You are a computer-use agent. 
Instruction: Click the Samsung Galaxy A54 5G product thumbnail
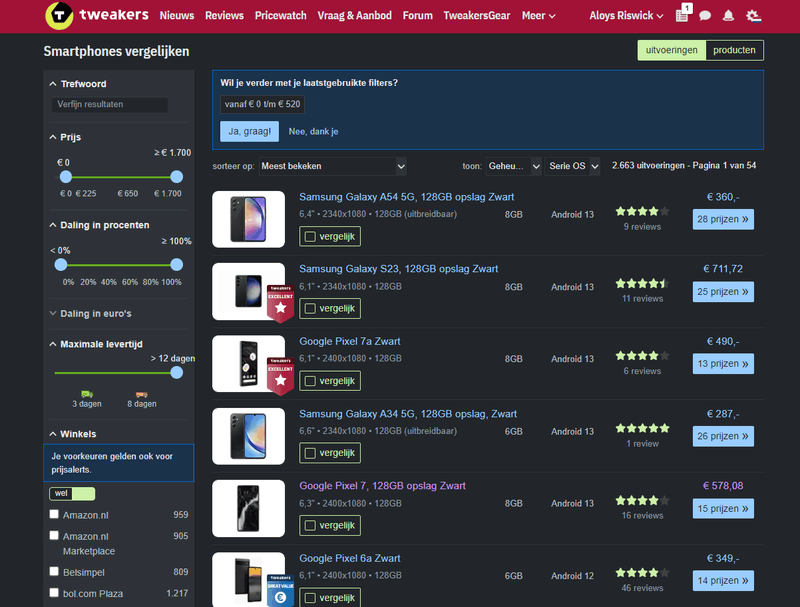tap(248, 219)
